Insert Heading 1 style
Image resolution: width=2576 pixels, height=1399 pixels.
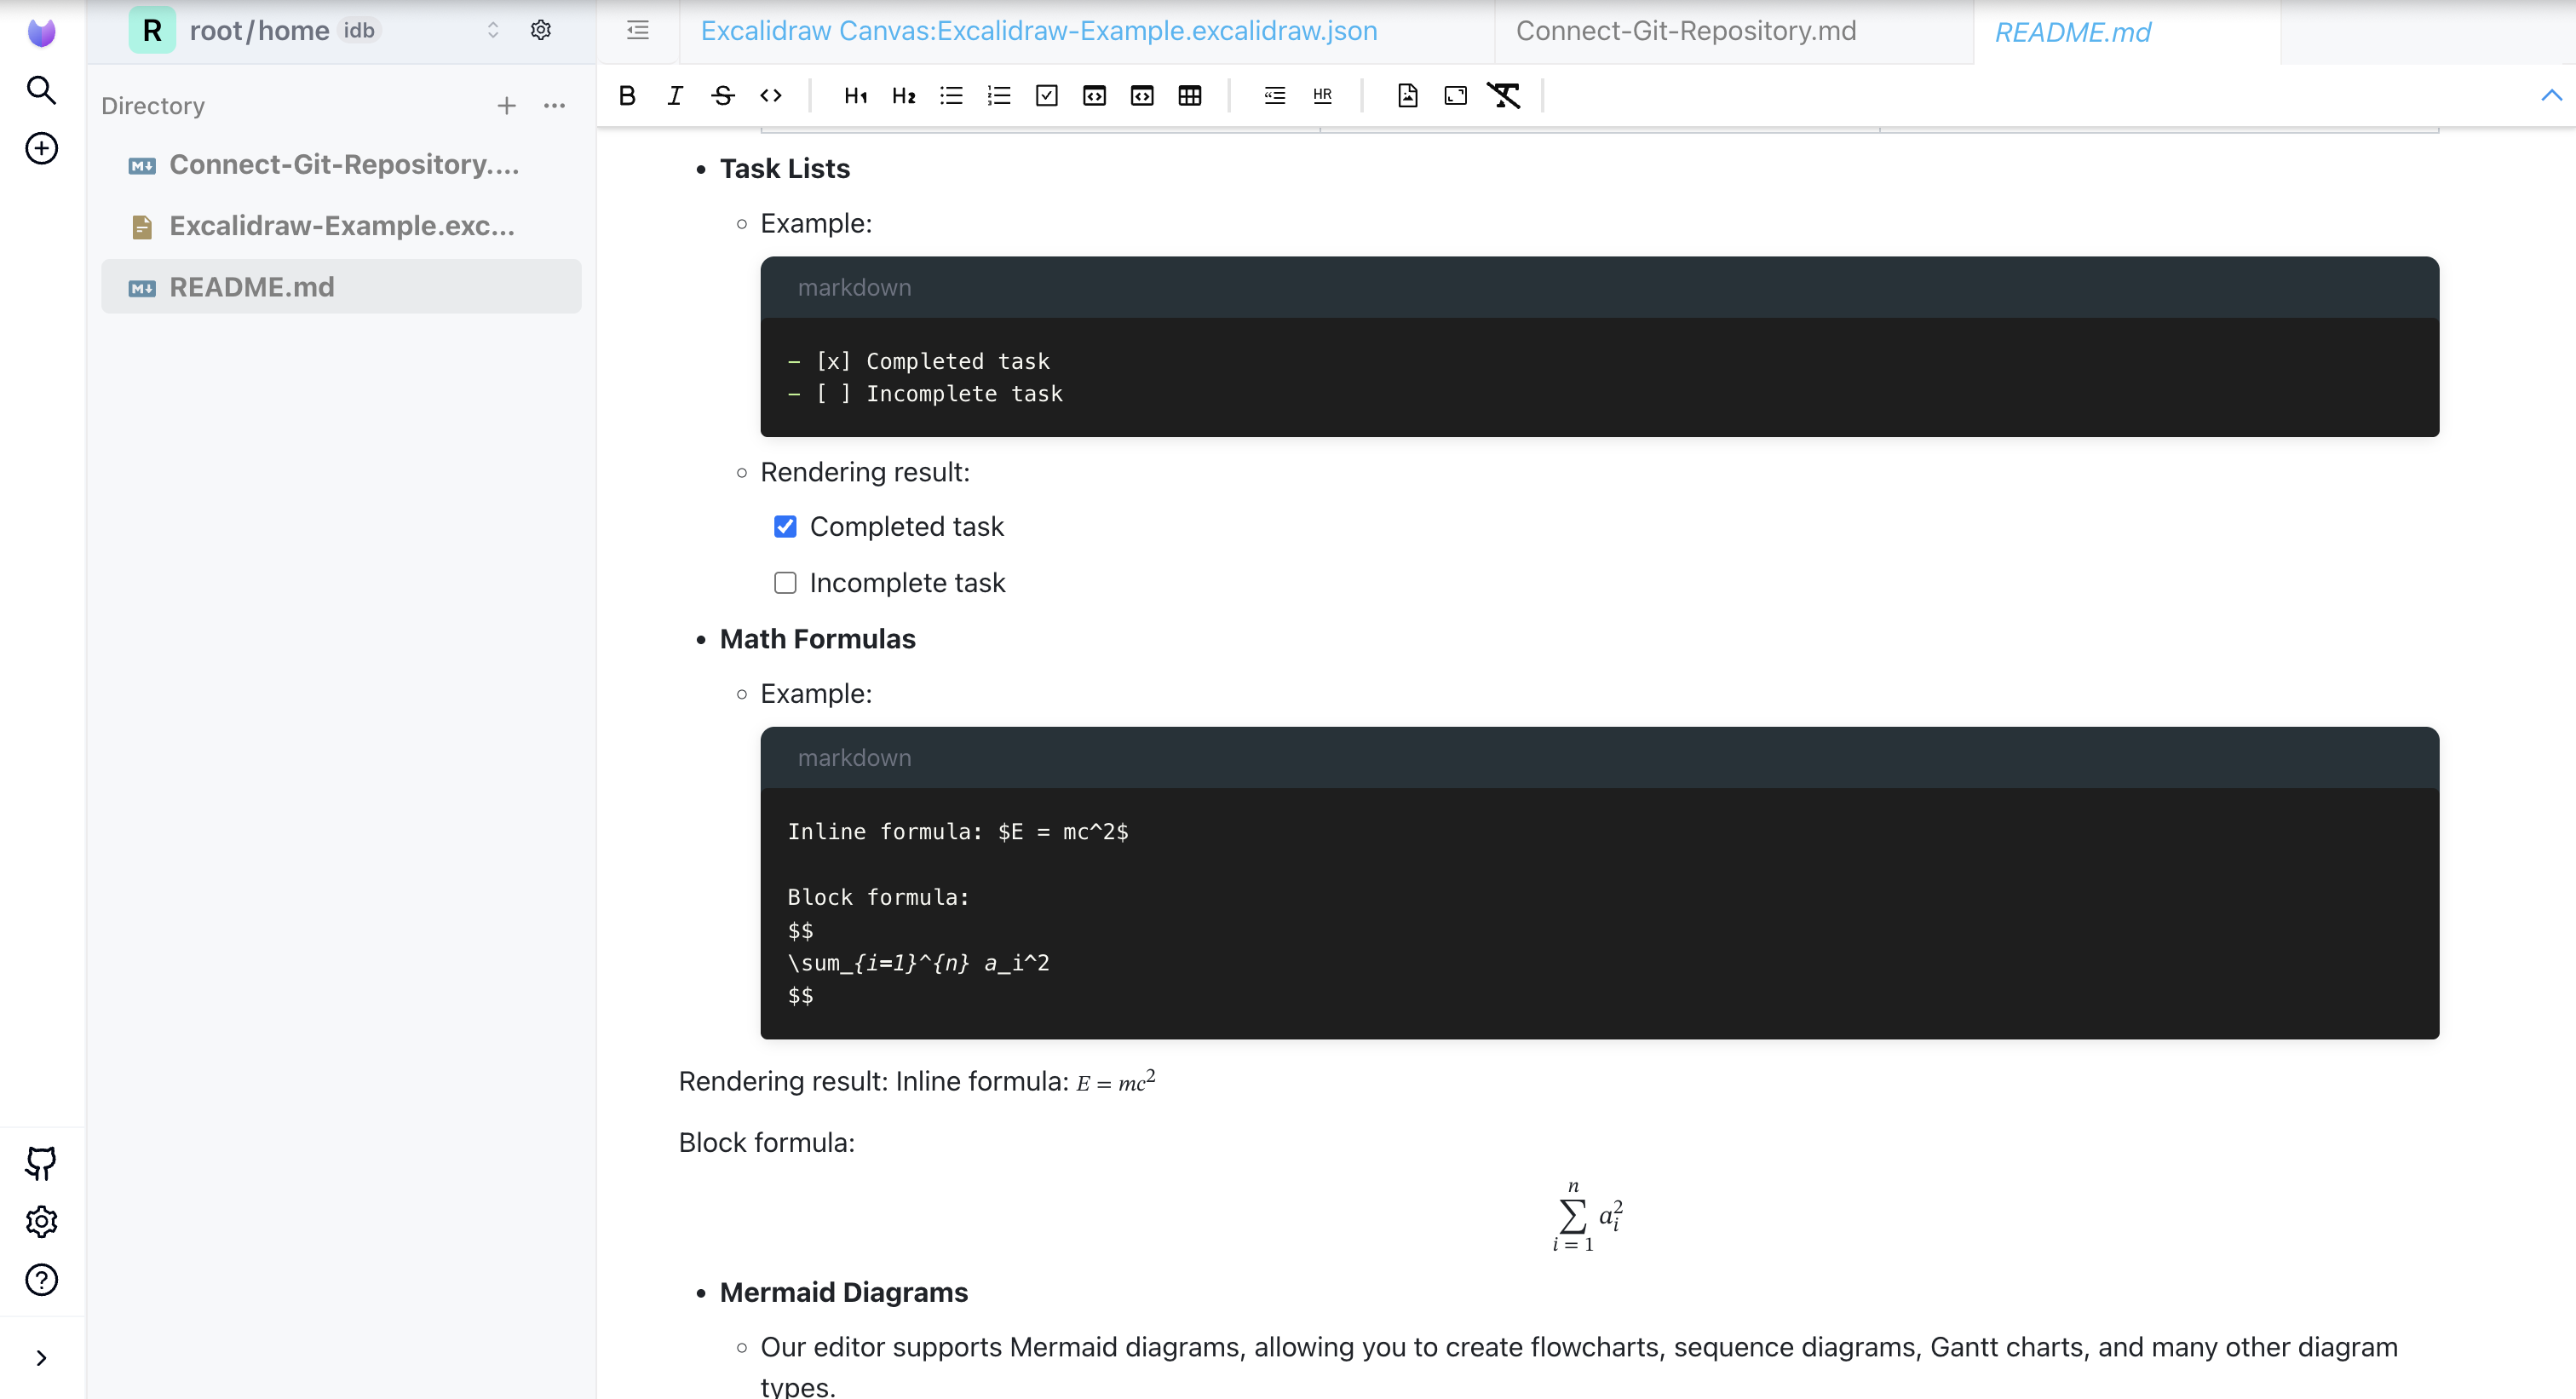(855, 95)
